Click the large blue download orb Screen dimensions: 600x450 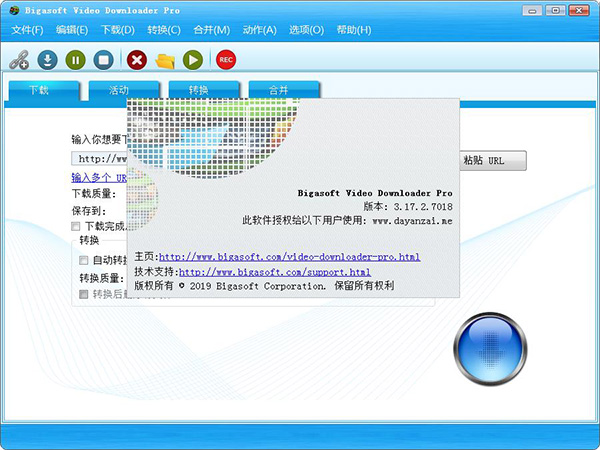490,349
